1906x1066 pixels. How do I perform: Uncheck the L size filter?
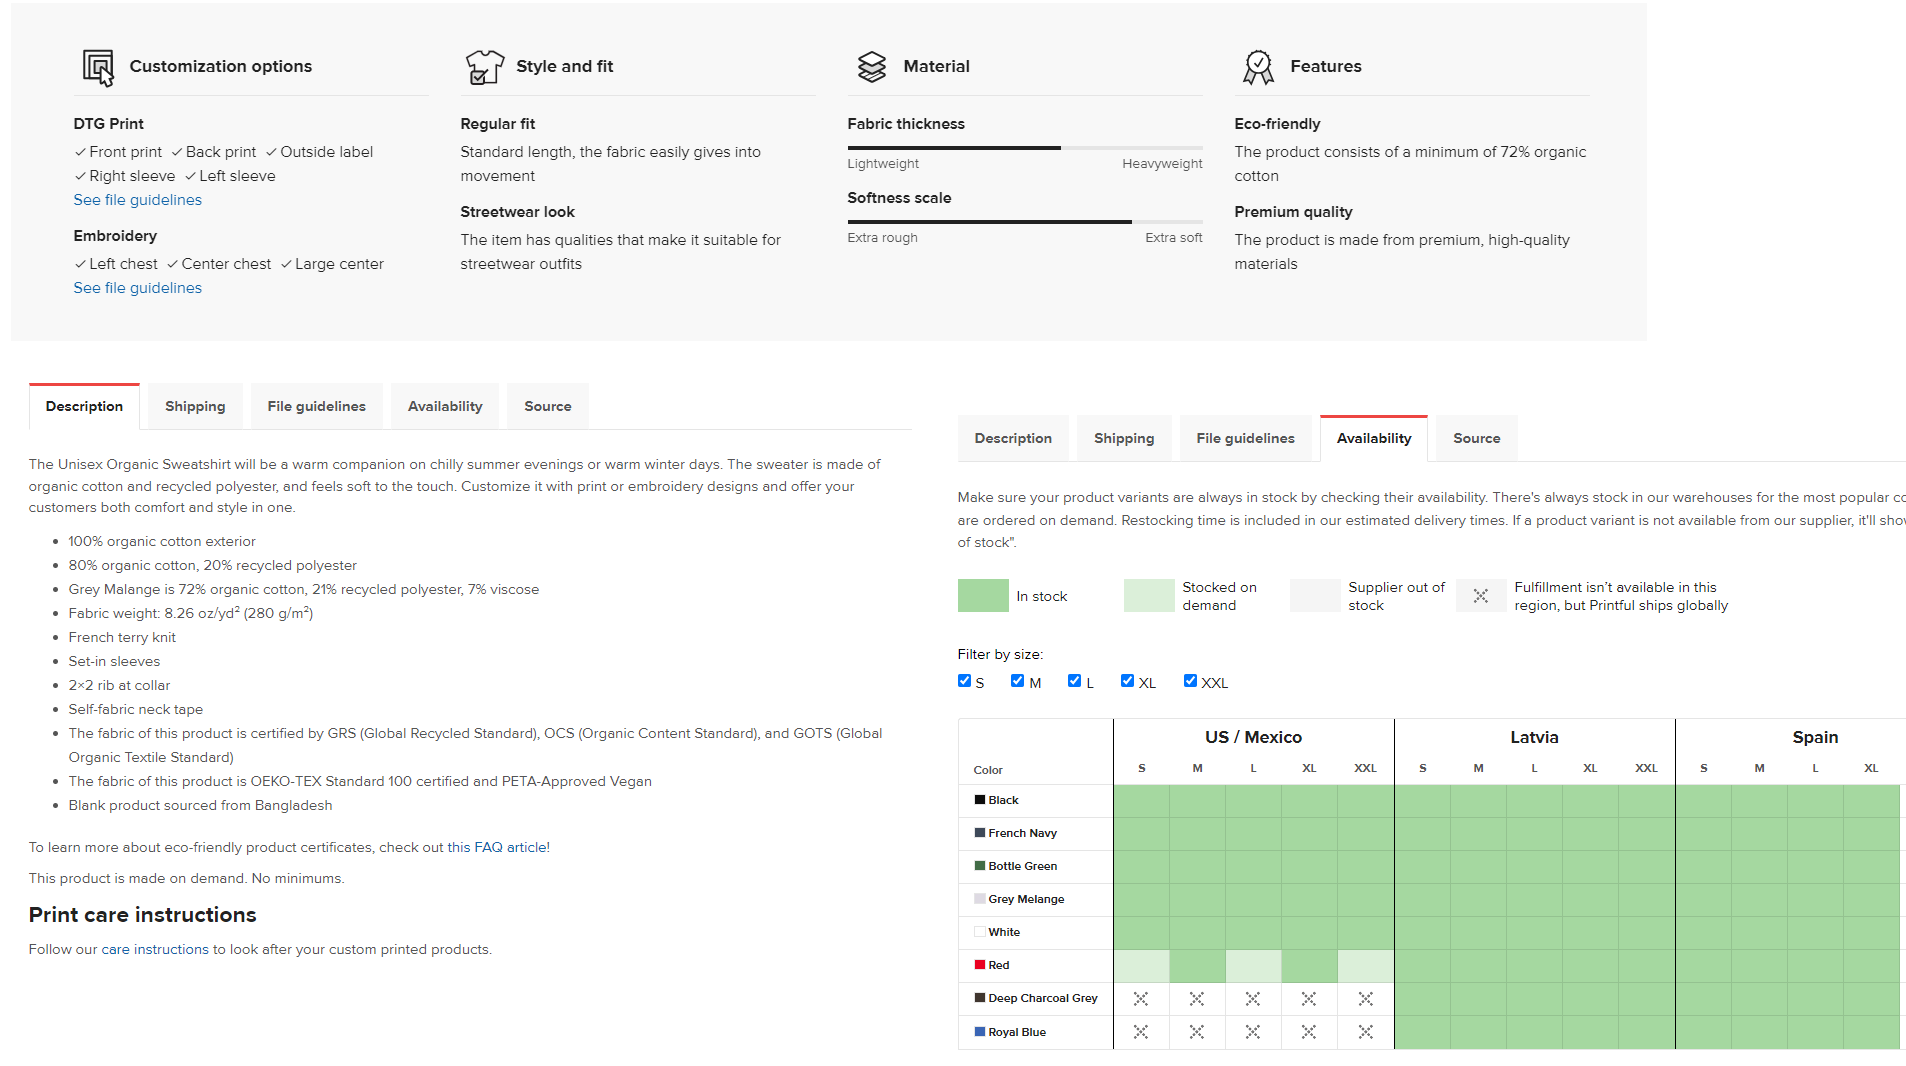tap(1074, 681)
